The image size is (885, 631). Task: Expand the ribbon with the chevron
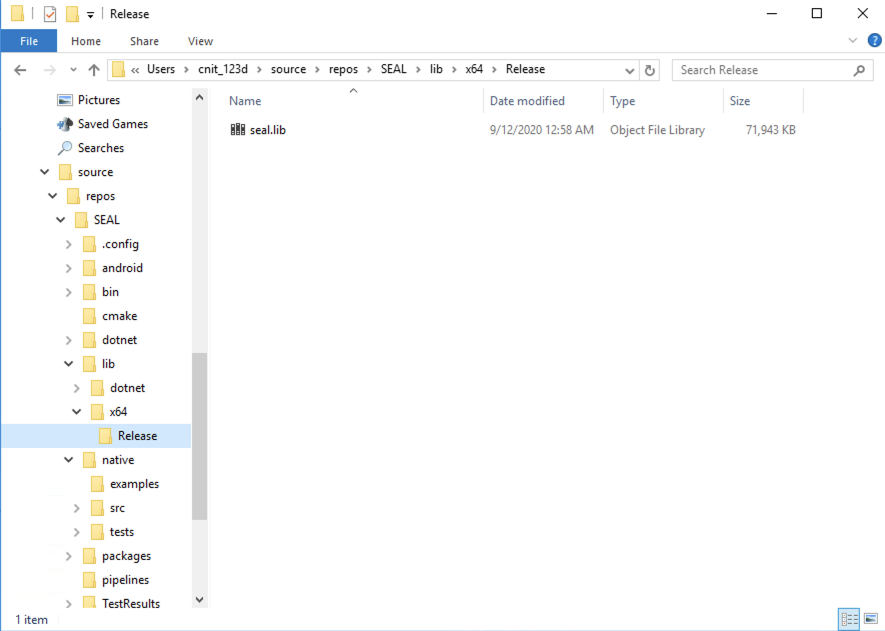853,41
